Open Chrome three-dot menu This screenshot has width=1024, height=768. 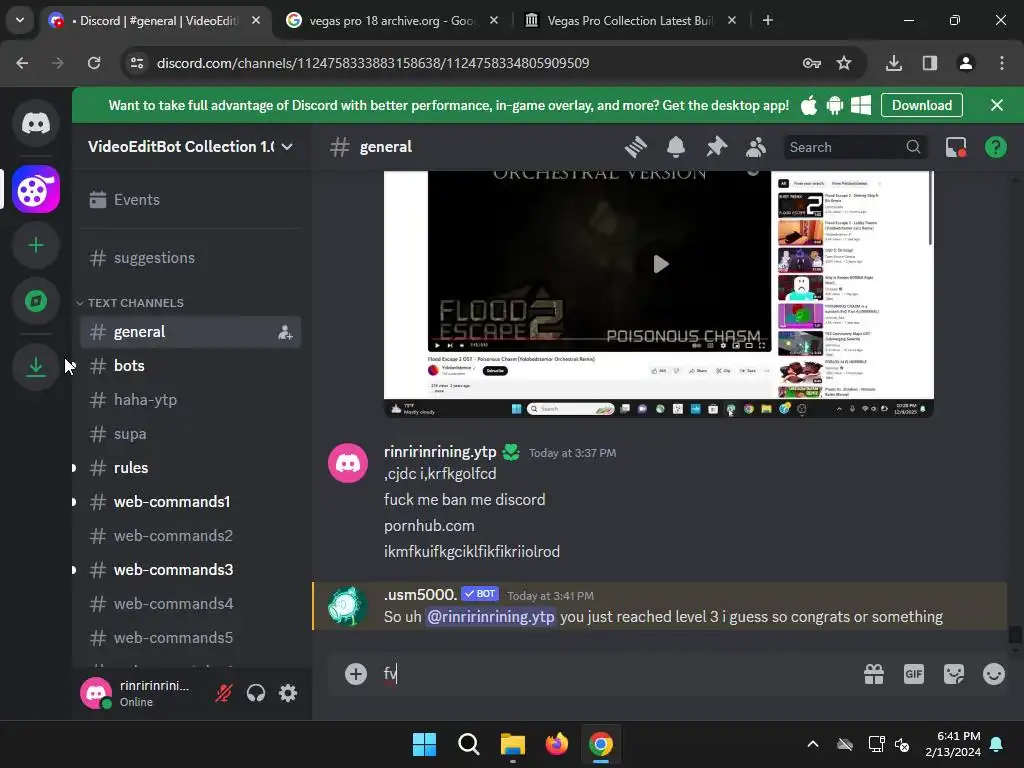(1002, 63)
